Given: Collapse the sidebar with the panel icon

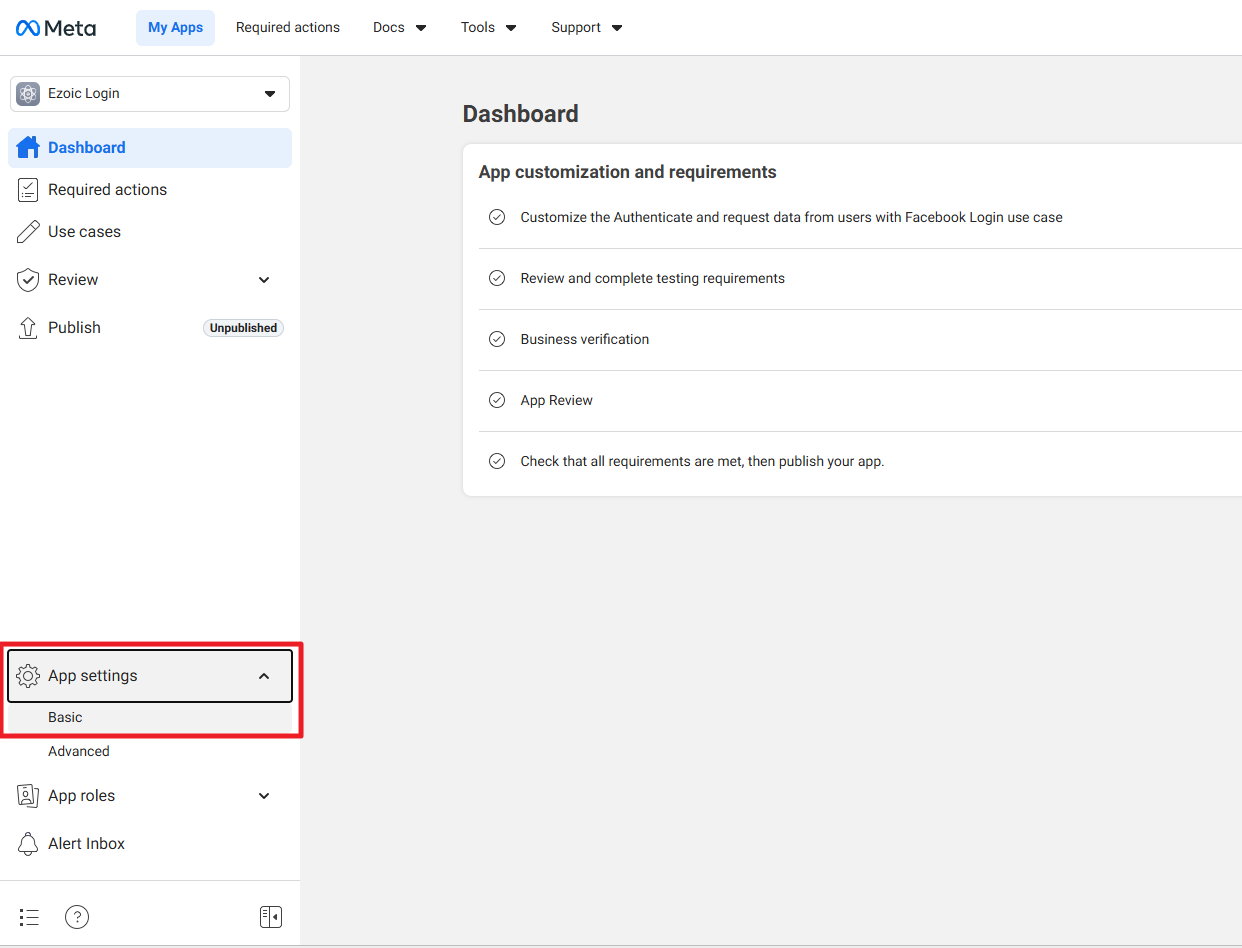Looking at the screenshot, I should coord(270,917).
